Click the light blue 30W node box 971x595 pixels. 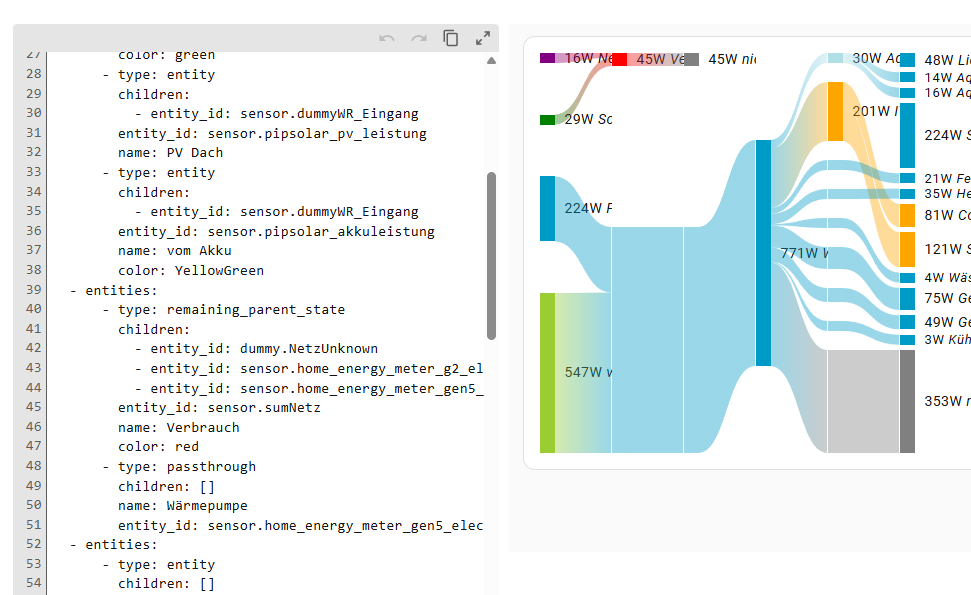point(835,58)
